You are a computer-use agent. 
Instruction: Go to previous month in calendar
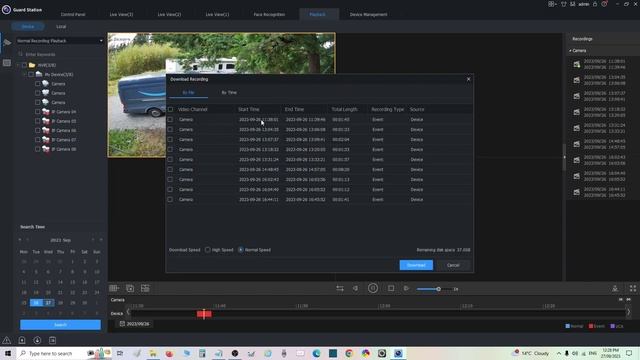(x=27, y=240)
